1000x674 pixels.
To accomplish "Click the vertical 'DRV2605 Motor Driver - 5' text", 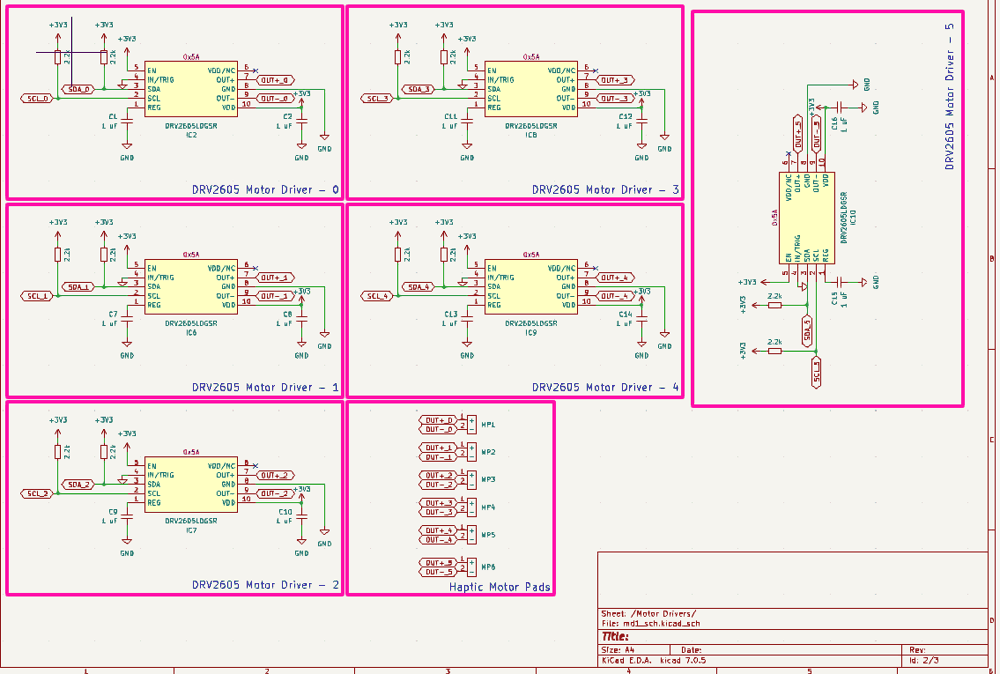I will click(x=950, y=96).
